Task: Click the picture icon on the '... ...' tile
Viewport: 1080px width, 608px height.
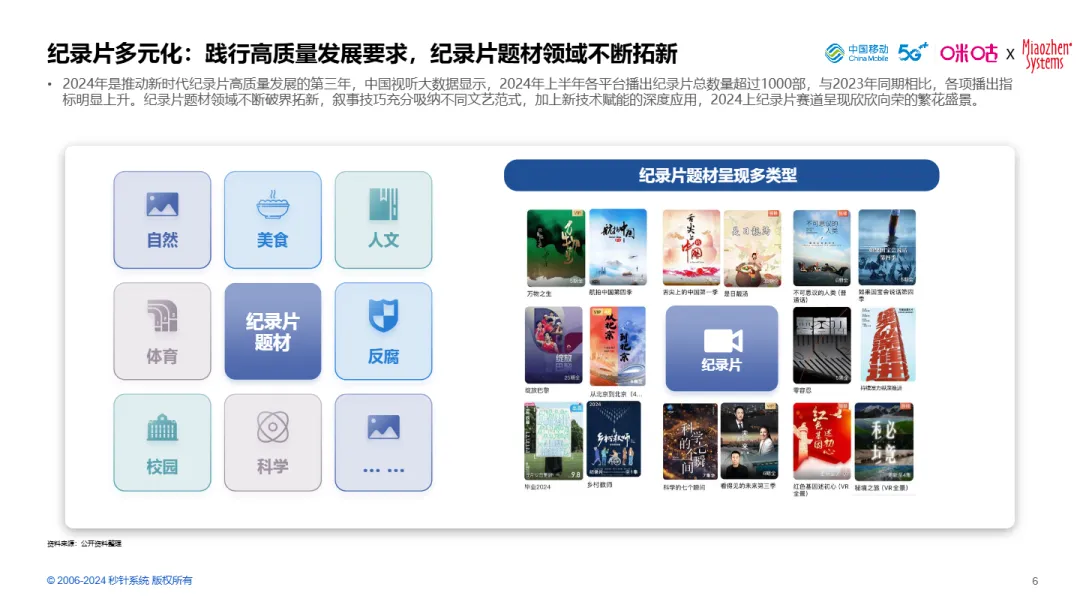Action: click(x=384, y=427)
